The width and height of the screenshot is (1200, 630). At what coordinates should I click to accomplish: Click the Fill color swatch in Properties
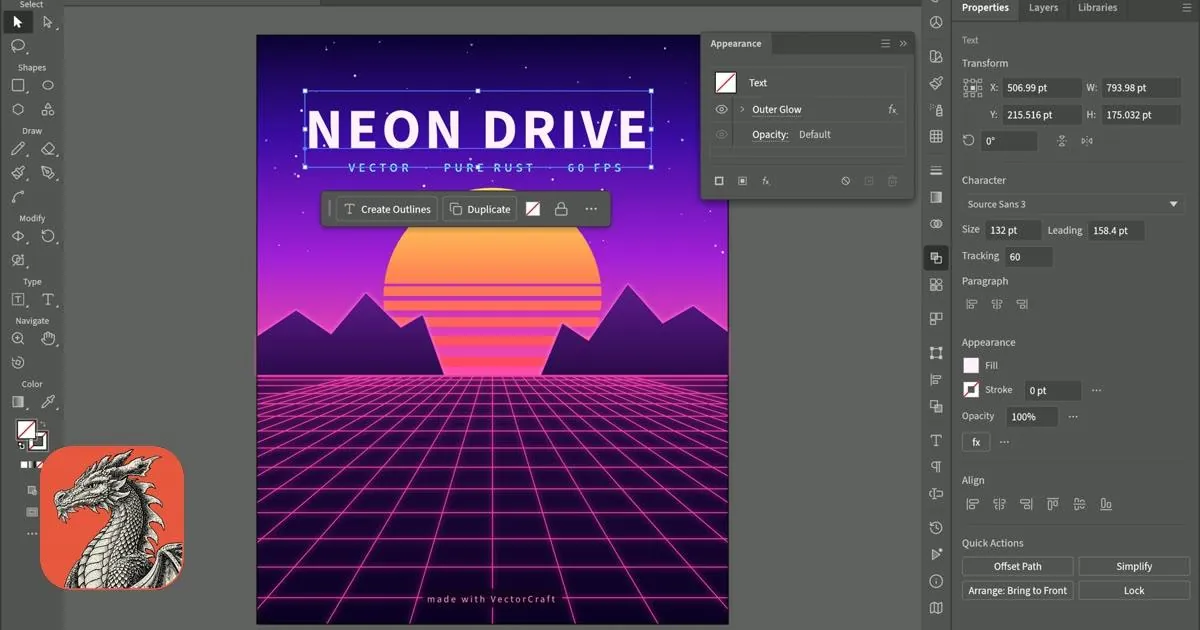point(971,366)
